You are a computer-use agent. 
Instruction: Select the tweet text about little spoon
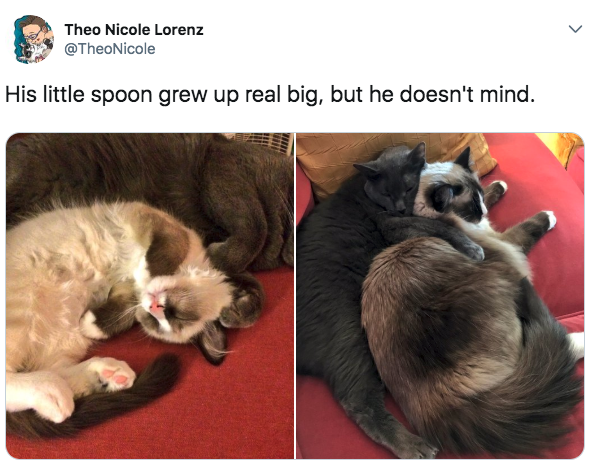pyautogui.click(x=270, y=94)
